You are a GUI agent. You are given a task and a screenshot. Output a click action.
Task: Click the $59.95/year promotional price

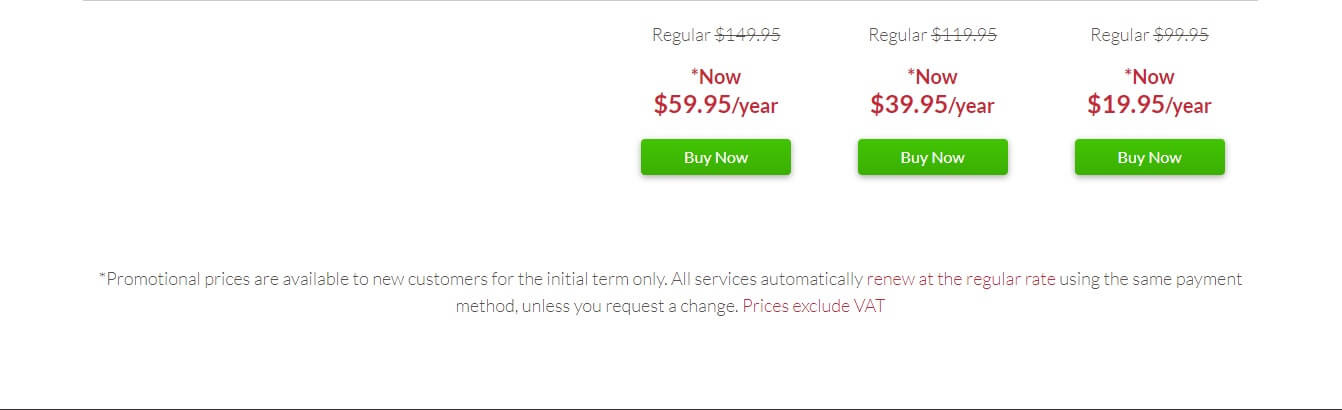[716, 105]
